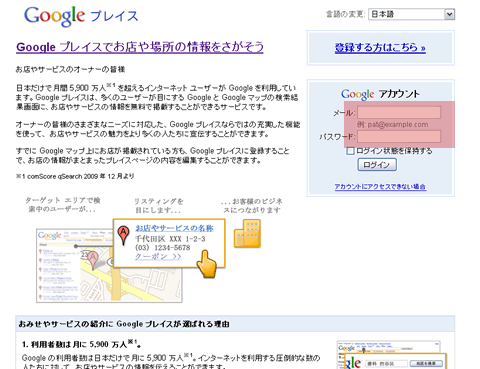Viewport: 480px width, 369px height.
Task: Focus the パスワード input field
Action: pyautogui.click(x=399, y=136)
